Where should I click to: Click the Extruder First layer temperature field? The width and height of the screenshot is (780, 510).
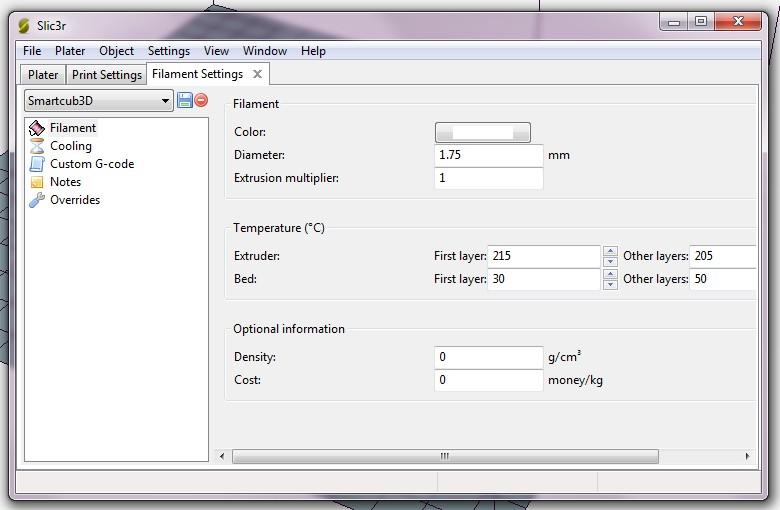pyautogui.click(x=544, y=256)
